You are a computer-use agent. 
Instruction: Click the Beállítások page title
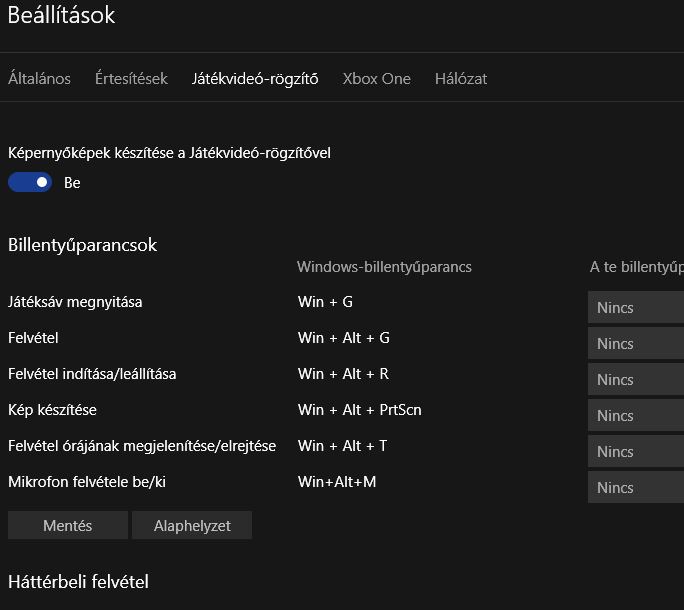62,15
